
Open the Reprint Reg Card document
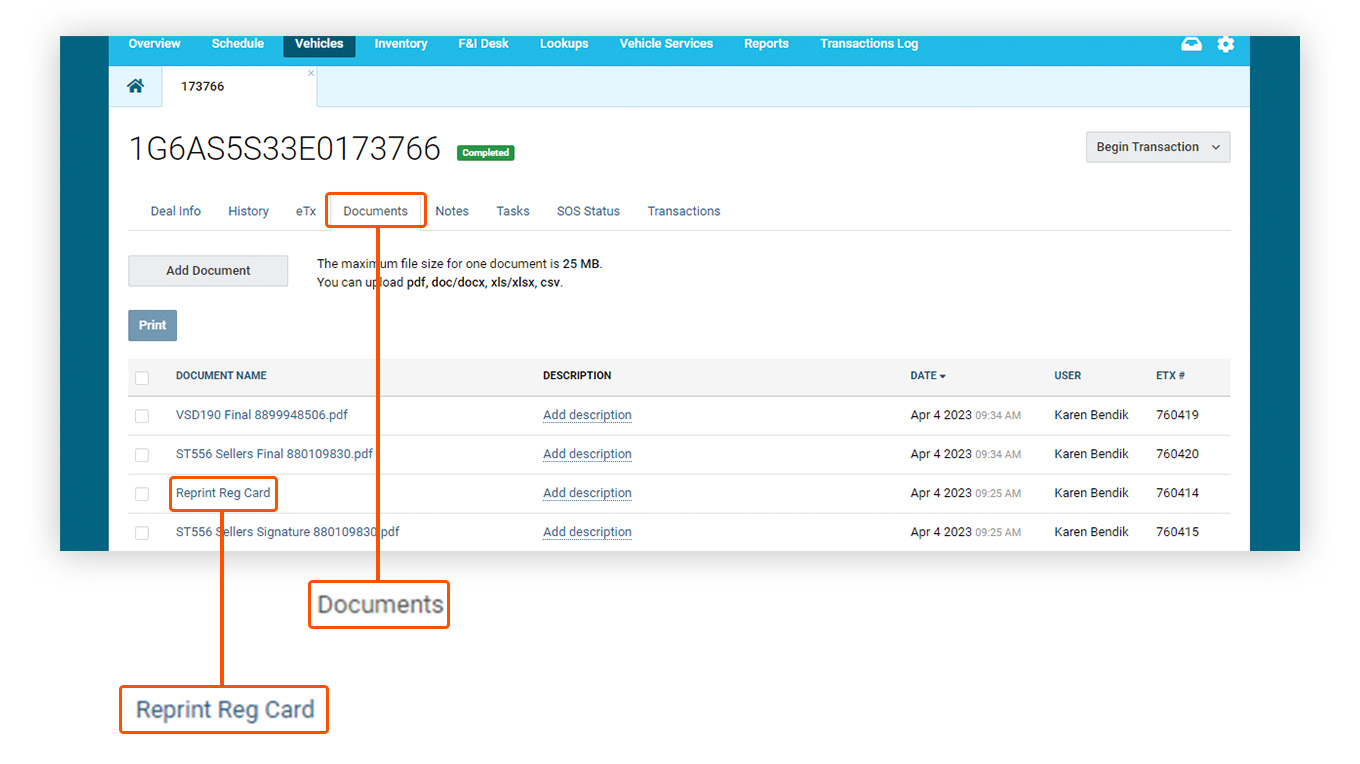pos(223,493)
